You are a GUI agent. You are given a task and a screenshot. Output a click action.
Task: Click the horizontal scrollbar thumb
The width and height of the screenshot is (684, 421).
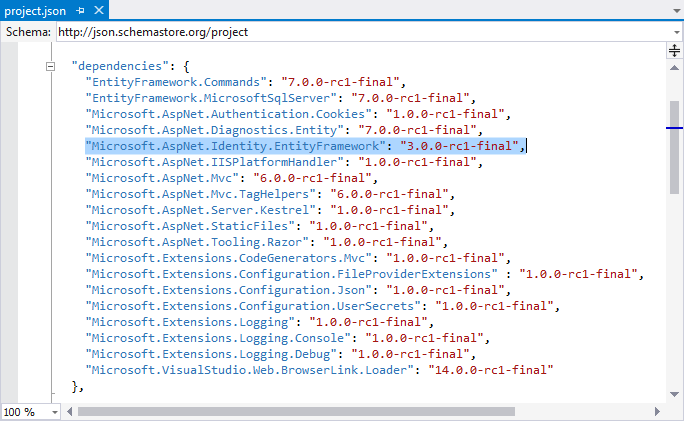point(296,411)
